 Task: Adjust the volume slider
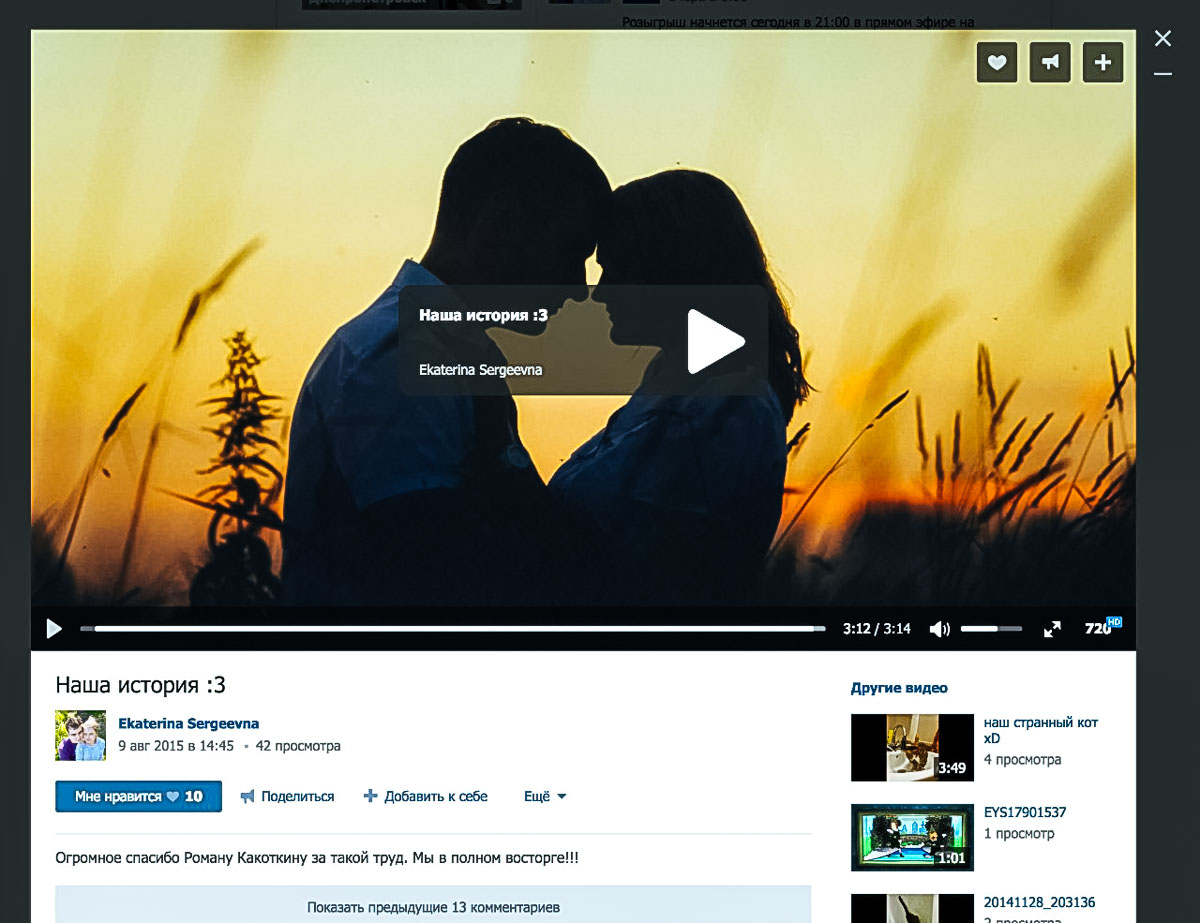[x=991, y=629]
